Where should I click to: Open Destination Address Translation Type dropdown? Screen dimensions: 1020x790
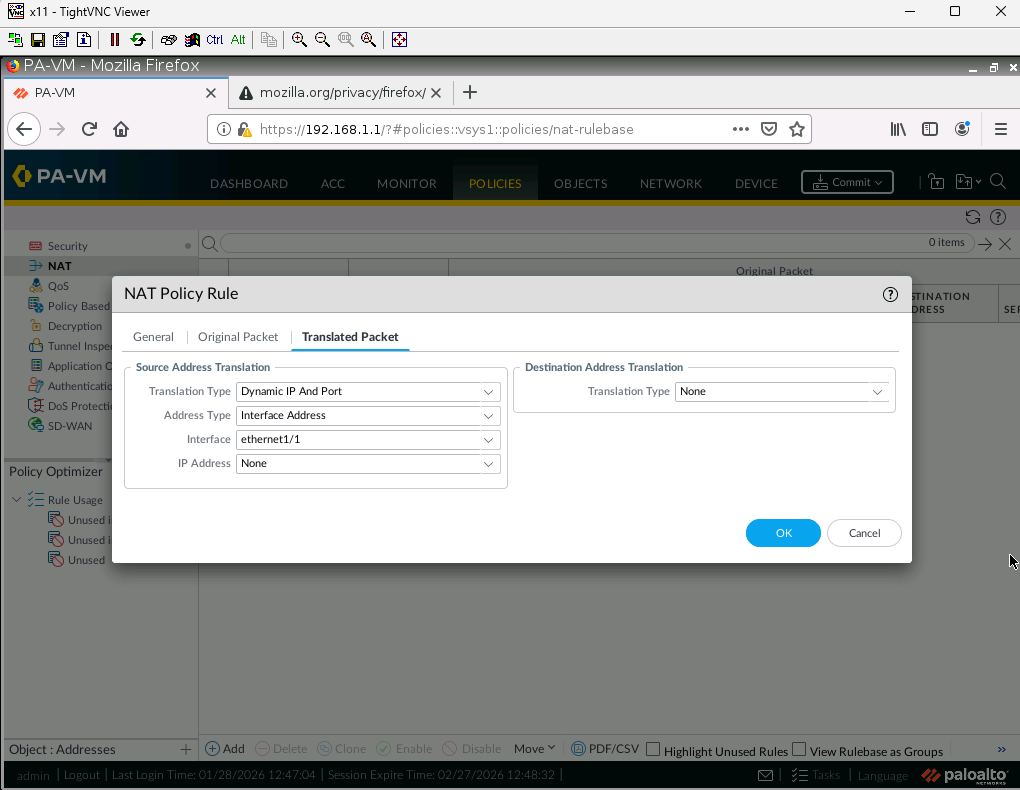781,391
